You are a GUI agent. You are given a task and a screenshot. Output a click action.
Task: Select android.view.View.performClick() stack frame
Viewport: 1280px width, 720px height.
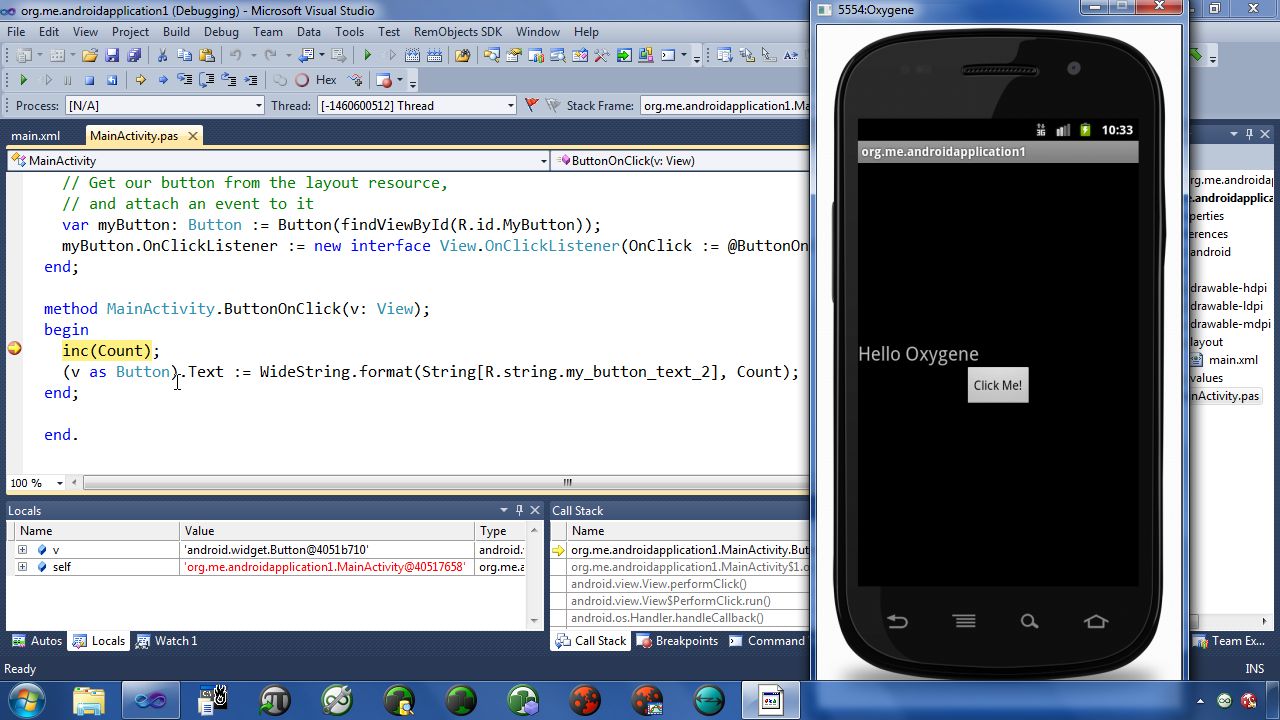(x=659, y=584)
